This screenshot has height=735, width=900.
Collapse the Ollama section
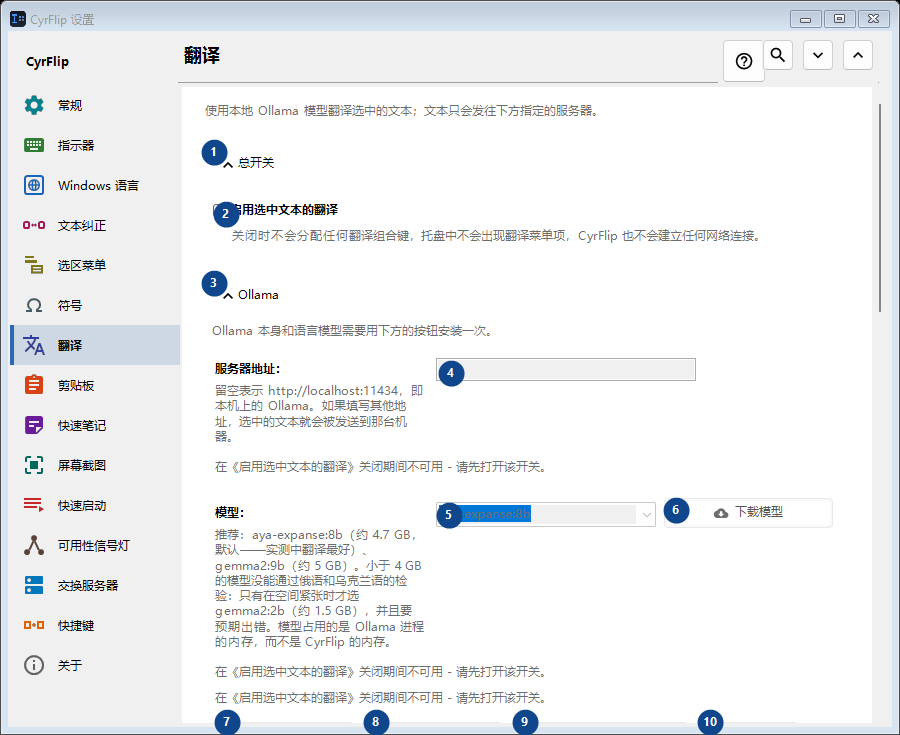pyautogui.click(x=228, y=295)
